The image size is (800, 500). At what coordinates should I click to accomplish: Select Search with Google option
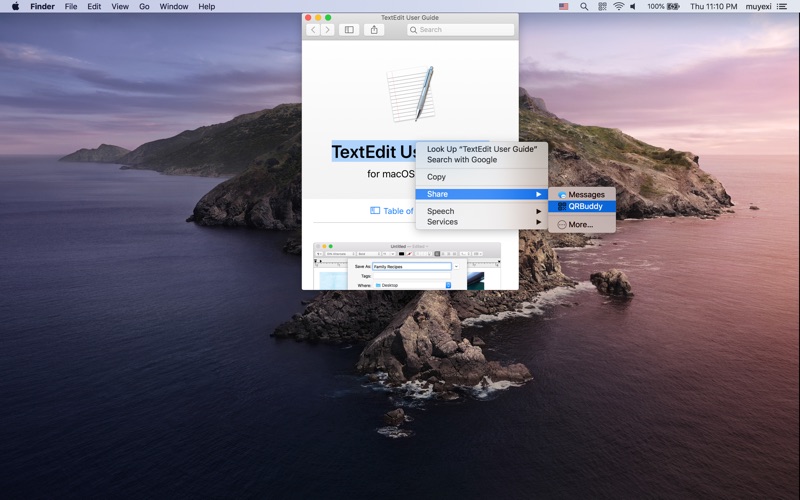coord(461,160)
